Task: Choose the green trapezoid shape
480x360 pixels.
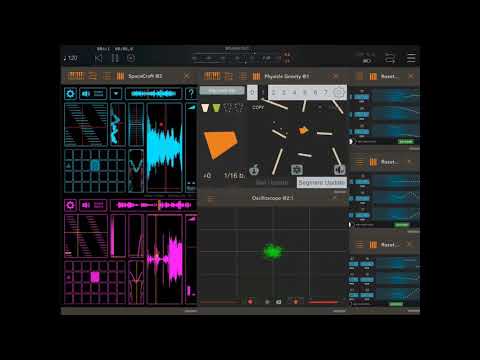Action: tap(216, 108)
